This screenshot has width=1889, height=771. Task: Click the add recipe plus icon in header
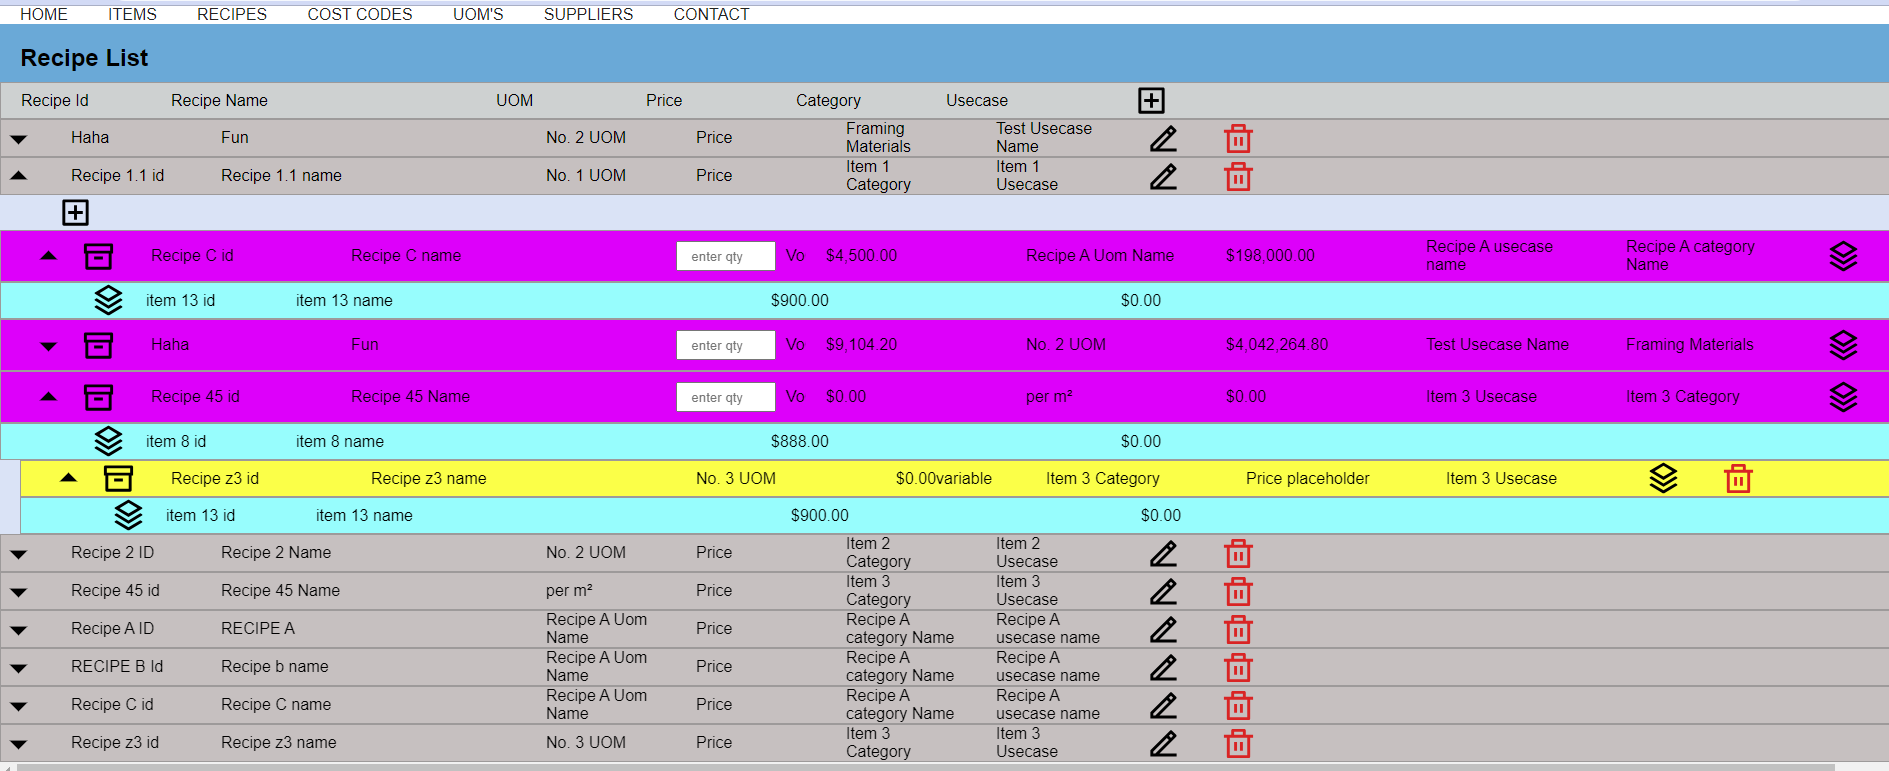[1151, 101]
